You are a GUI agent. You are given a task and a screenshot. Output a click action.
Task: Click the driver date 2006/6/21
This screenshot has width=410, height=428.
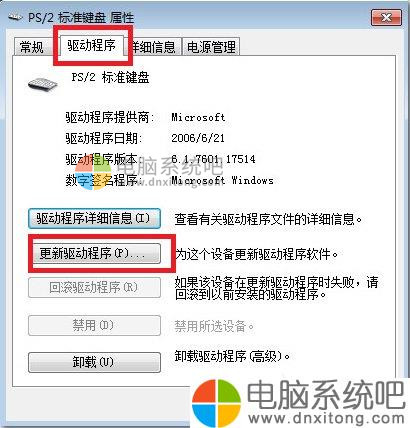pyautogui.click(x=198, y=138)
